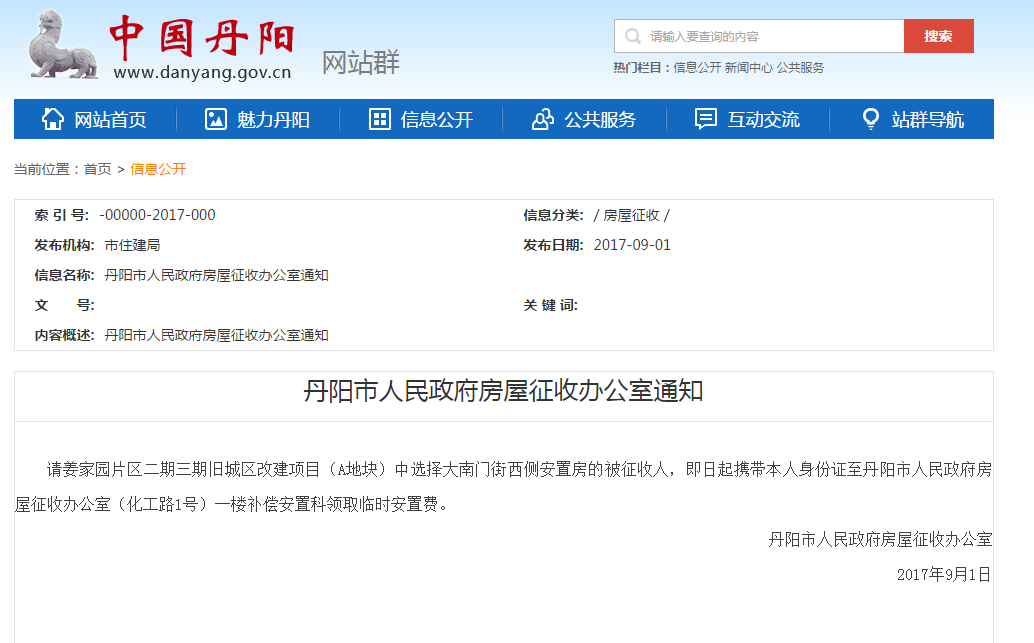Viewport: 1034px width, 643px height.
Task: Open 站群导航 in the navigation bar
Action: click(x=927, y=120)
